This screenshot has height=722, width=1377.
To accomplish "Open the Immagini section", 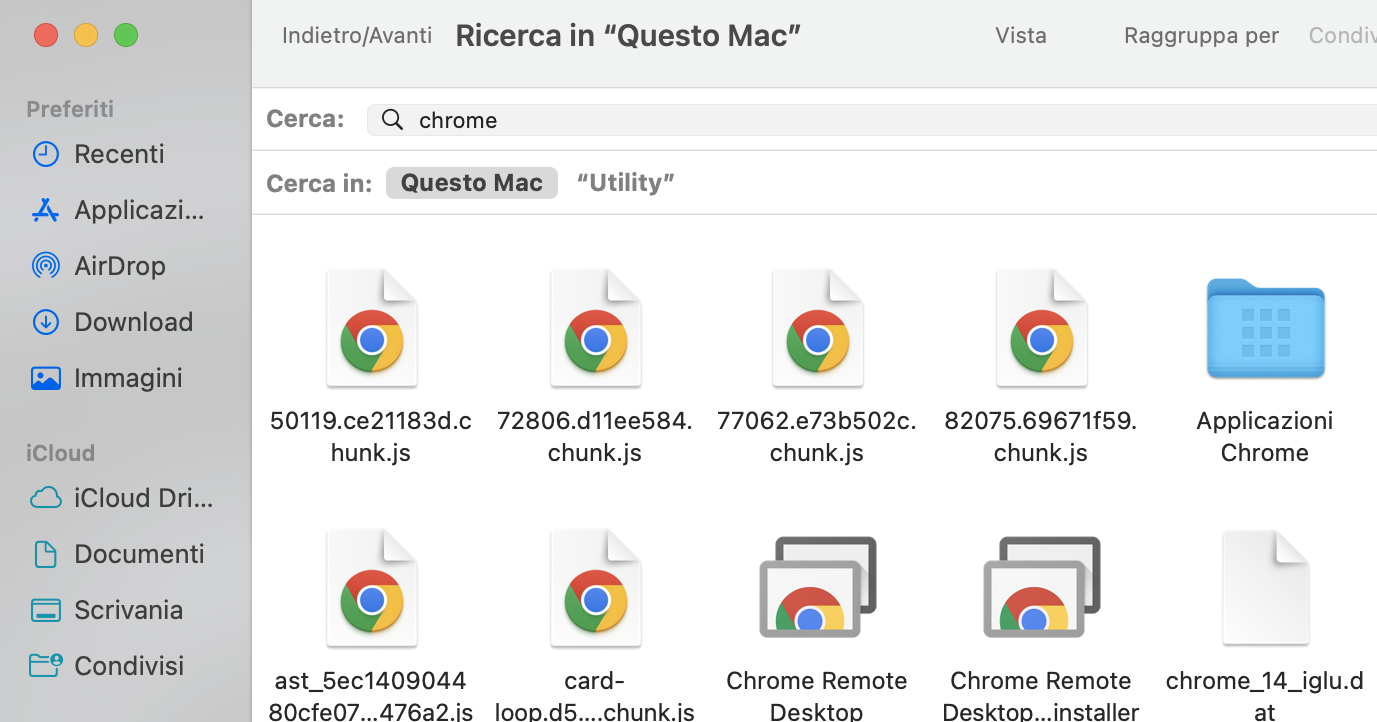I will click(128, 377).
